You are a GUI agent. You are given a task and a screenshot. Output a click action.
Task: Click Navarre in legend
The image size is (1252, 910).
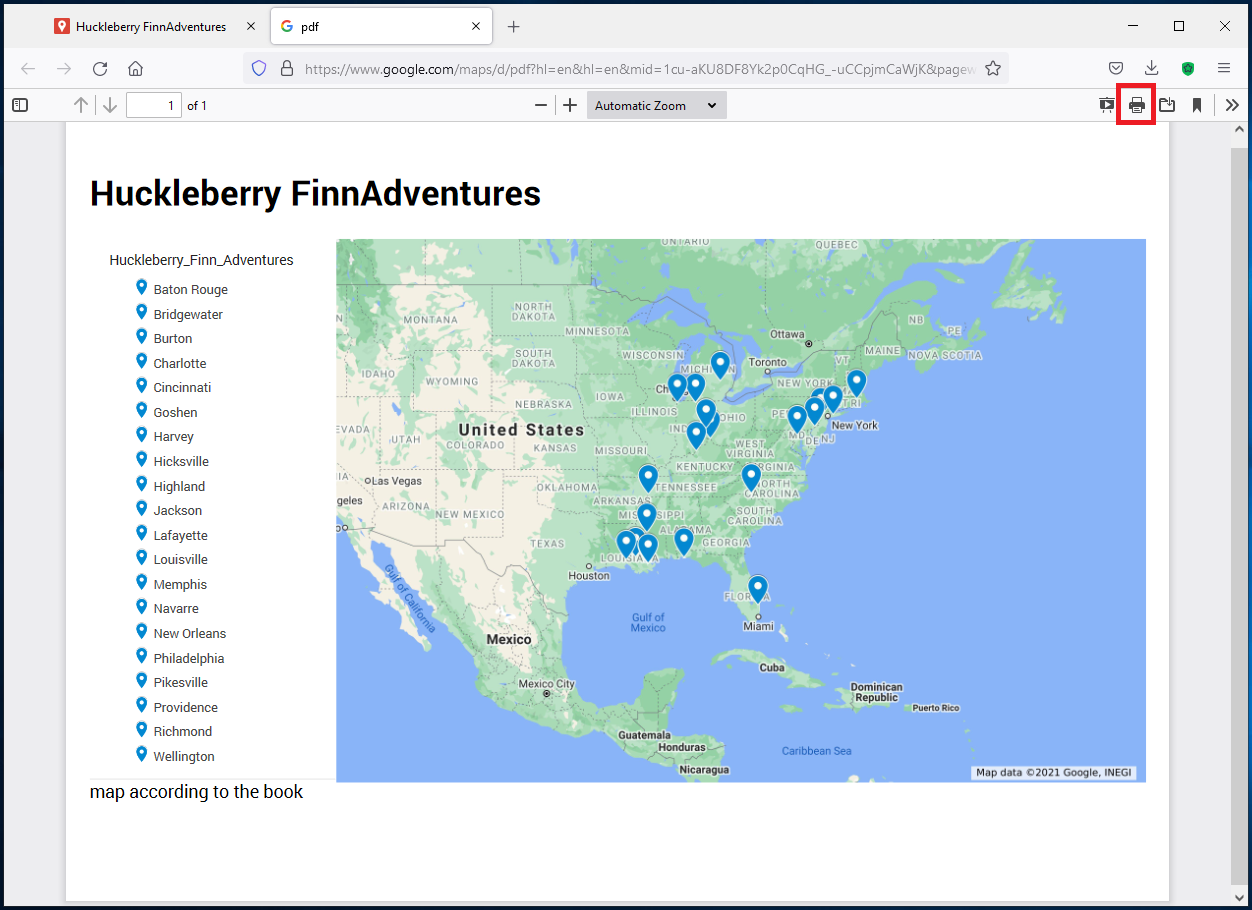176,609
